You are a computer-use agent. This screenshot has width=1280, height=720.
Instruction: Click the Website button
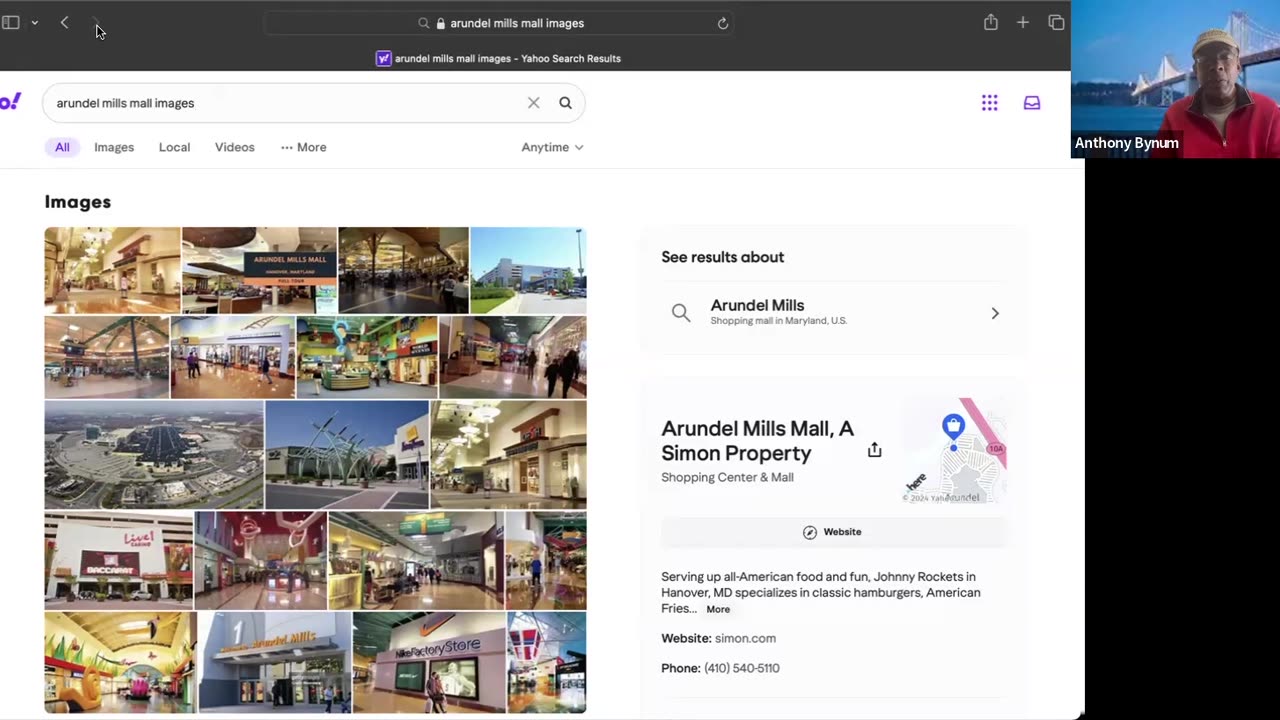click(x=833, y=532)
